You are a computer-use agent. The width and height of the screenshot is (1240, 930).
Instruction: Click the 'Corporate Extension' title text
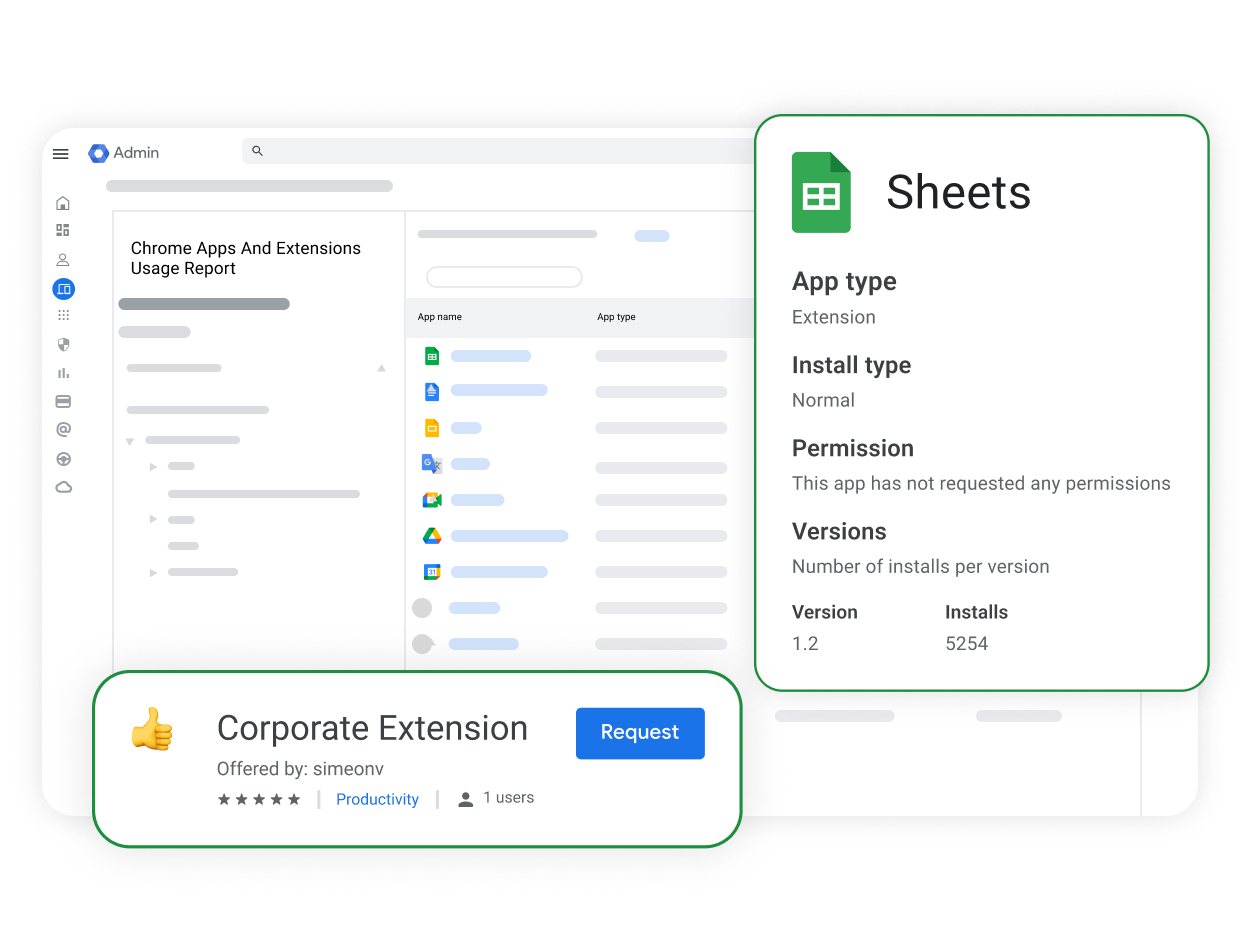372,728
